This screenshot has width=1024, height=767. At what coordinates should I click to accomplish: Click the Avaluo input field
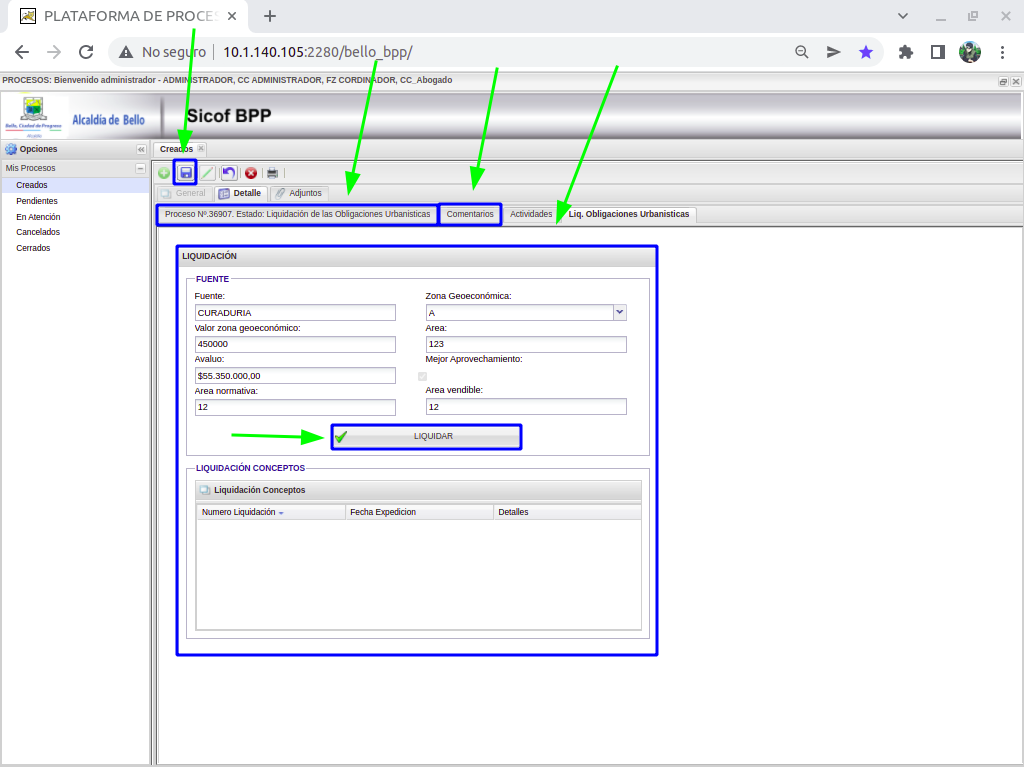296,376
